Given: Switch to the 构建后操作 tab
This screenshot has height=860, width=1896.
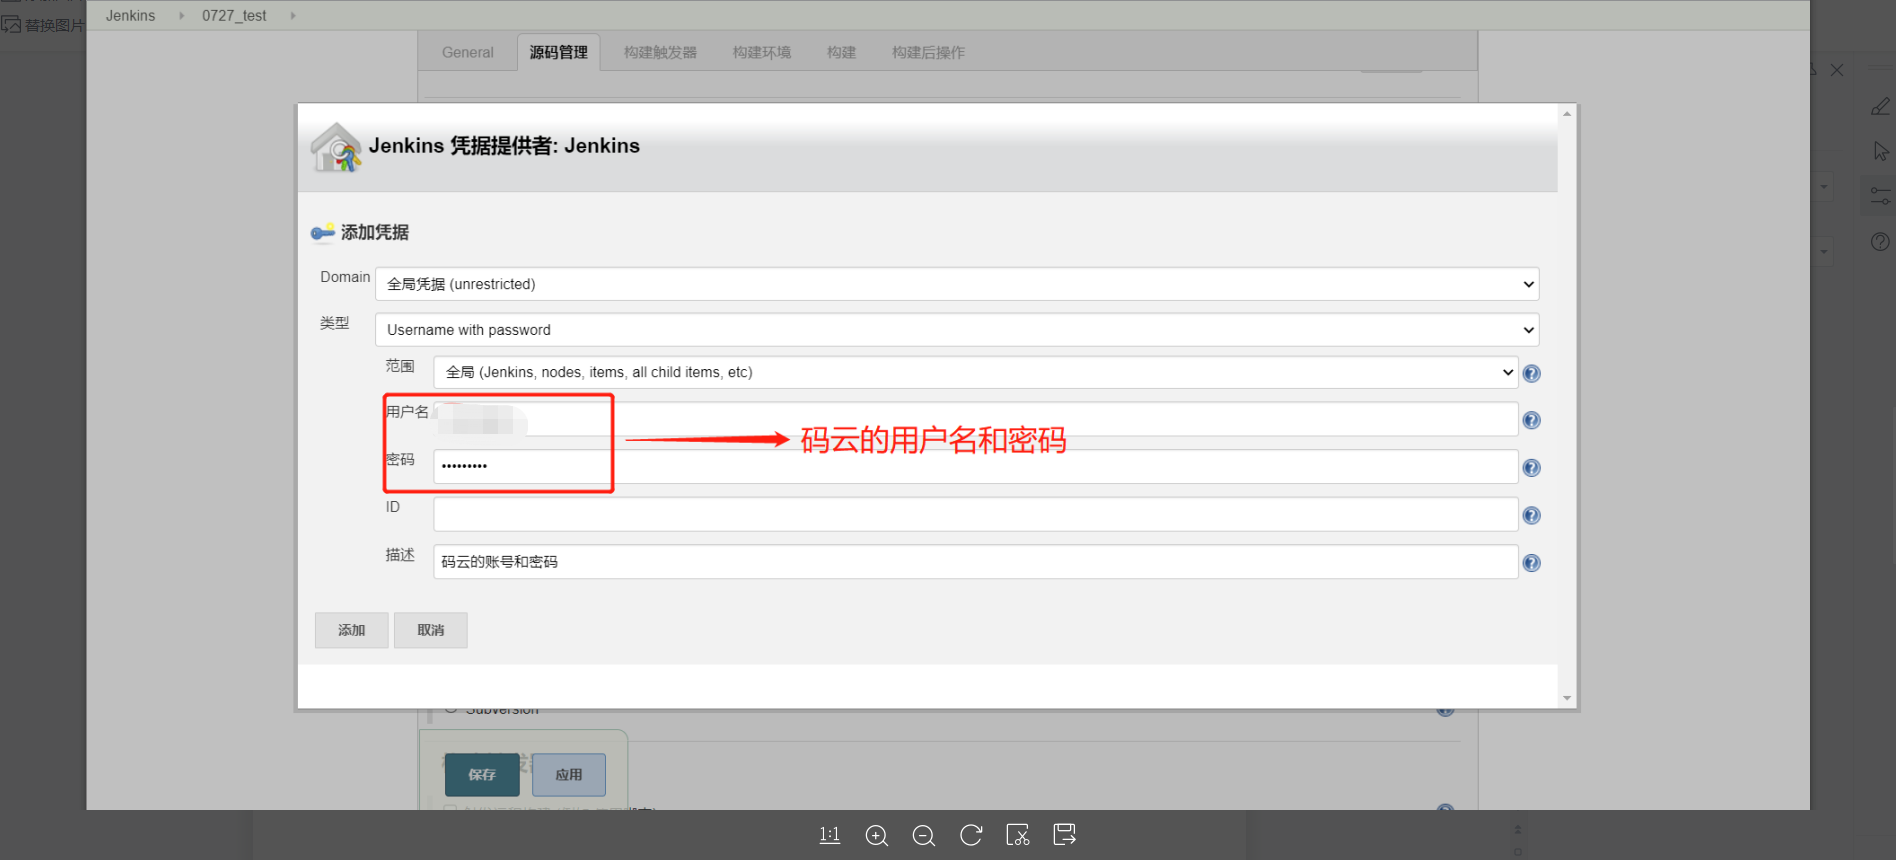Looking at the screenshot, I should click(928, 52).
